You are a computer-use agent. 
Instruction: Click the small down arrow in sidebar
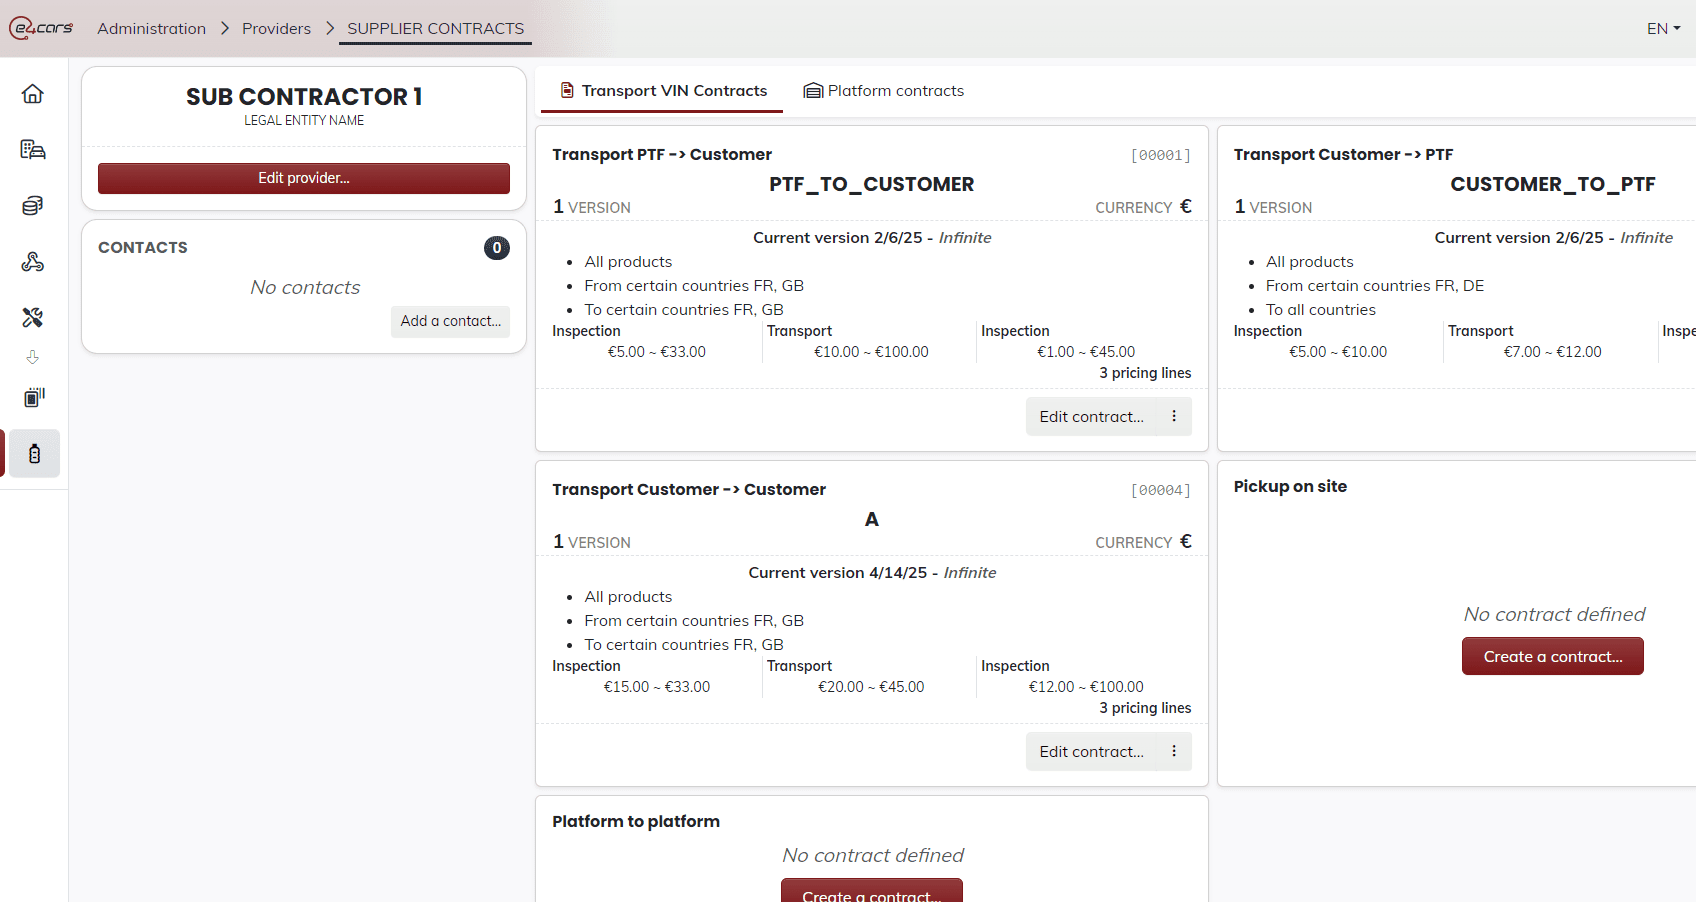[33, 357]
